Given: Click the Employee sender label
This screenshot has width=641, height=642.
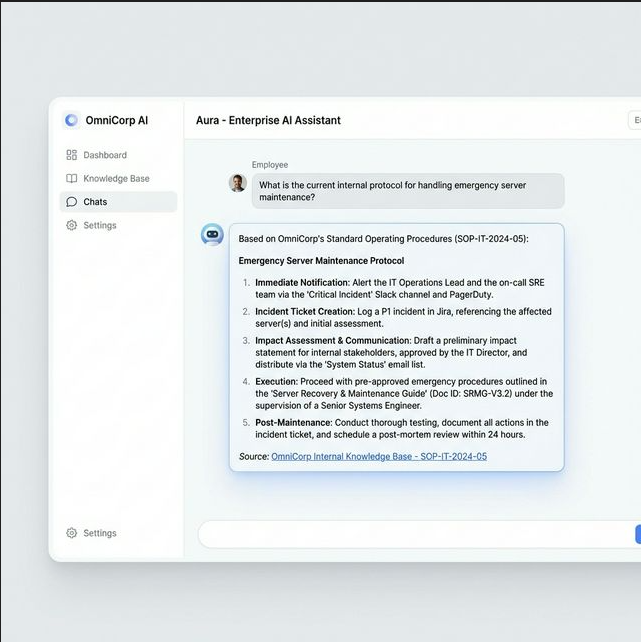Looking at the screenshot, I should coord(270,165).
